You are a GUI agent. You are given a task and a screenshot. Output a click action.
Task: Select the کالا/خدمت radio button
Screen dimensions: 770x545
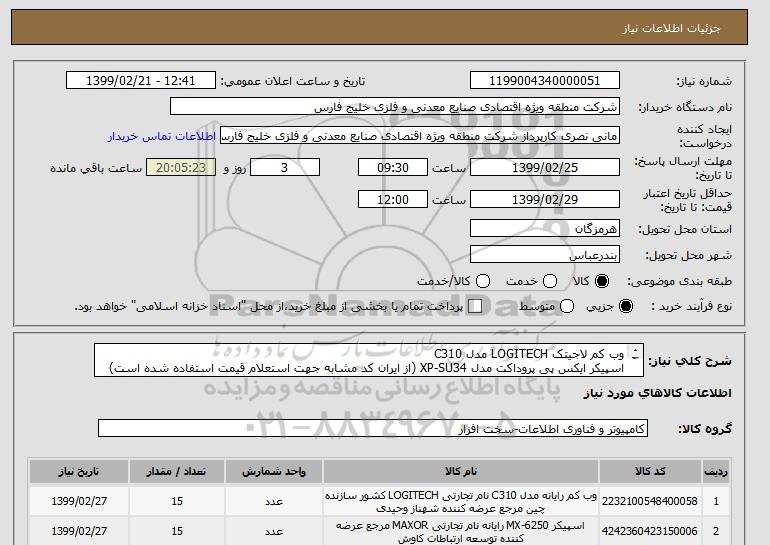[x=483, y=281]
